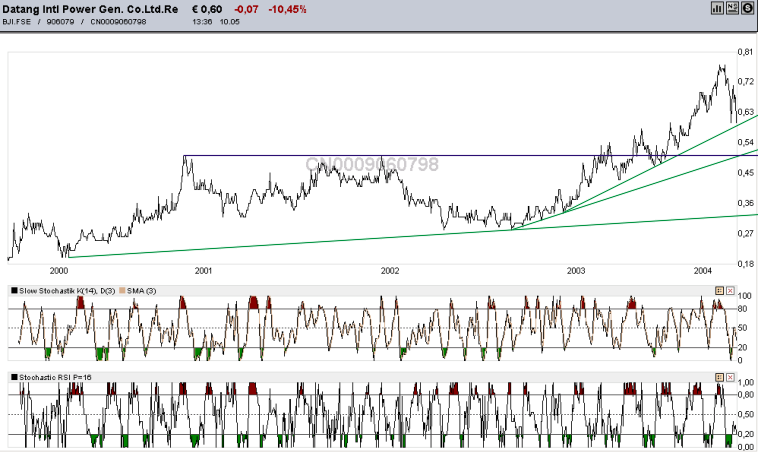Open the bar chart view icon
The image size is (758, 453).
point(717,8)
